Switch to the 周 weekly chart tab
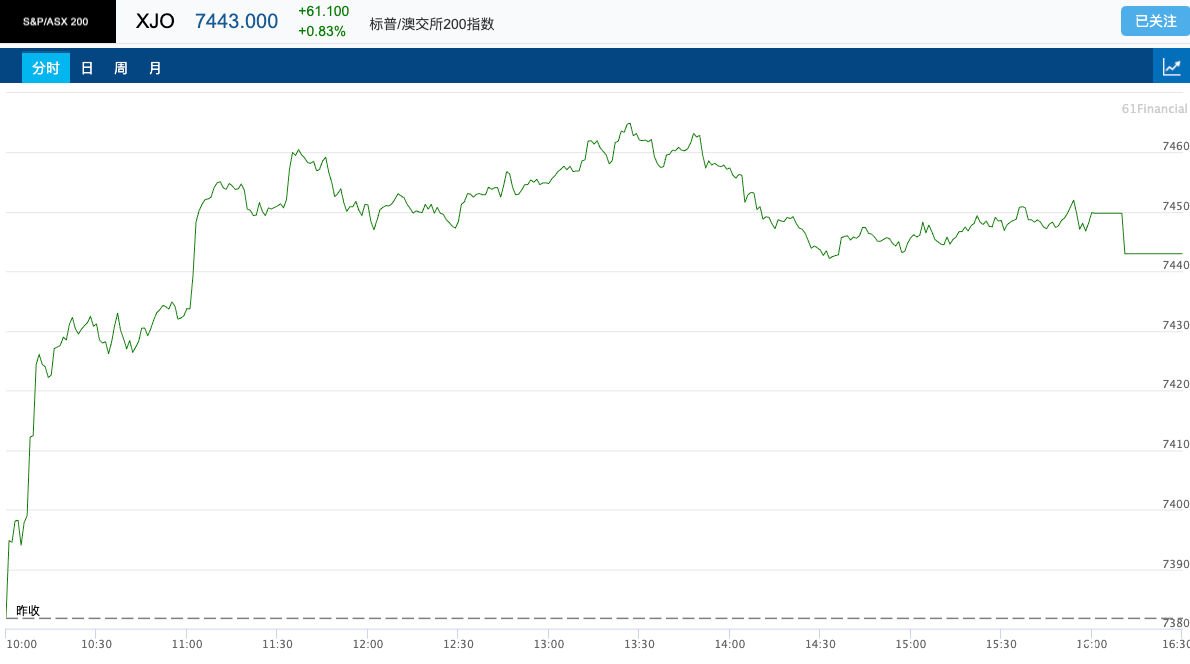This screenshot has width=1190, height=664. point(121,68)
